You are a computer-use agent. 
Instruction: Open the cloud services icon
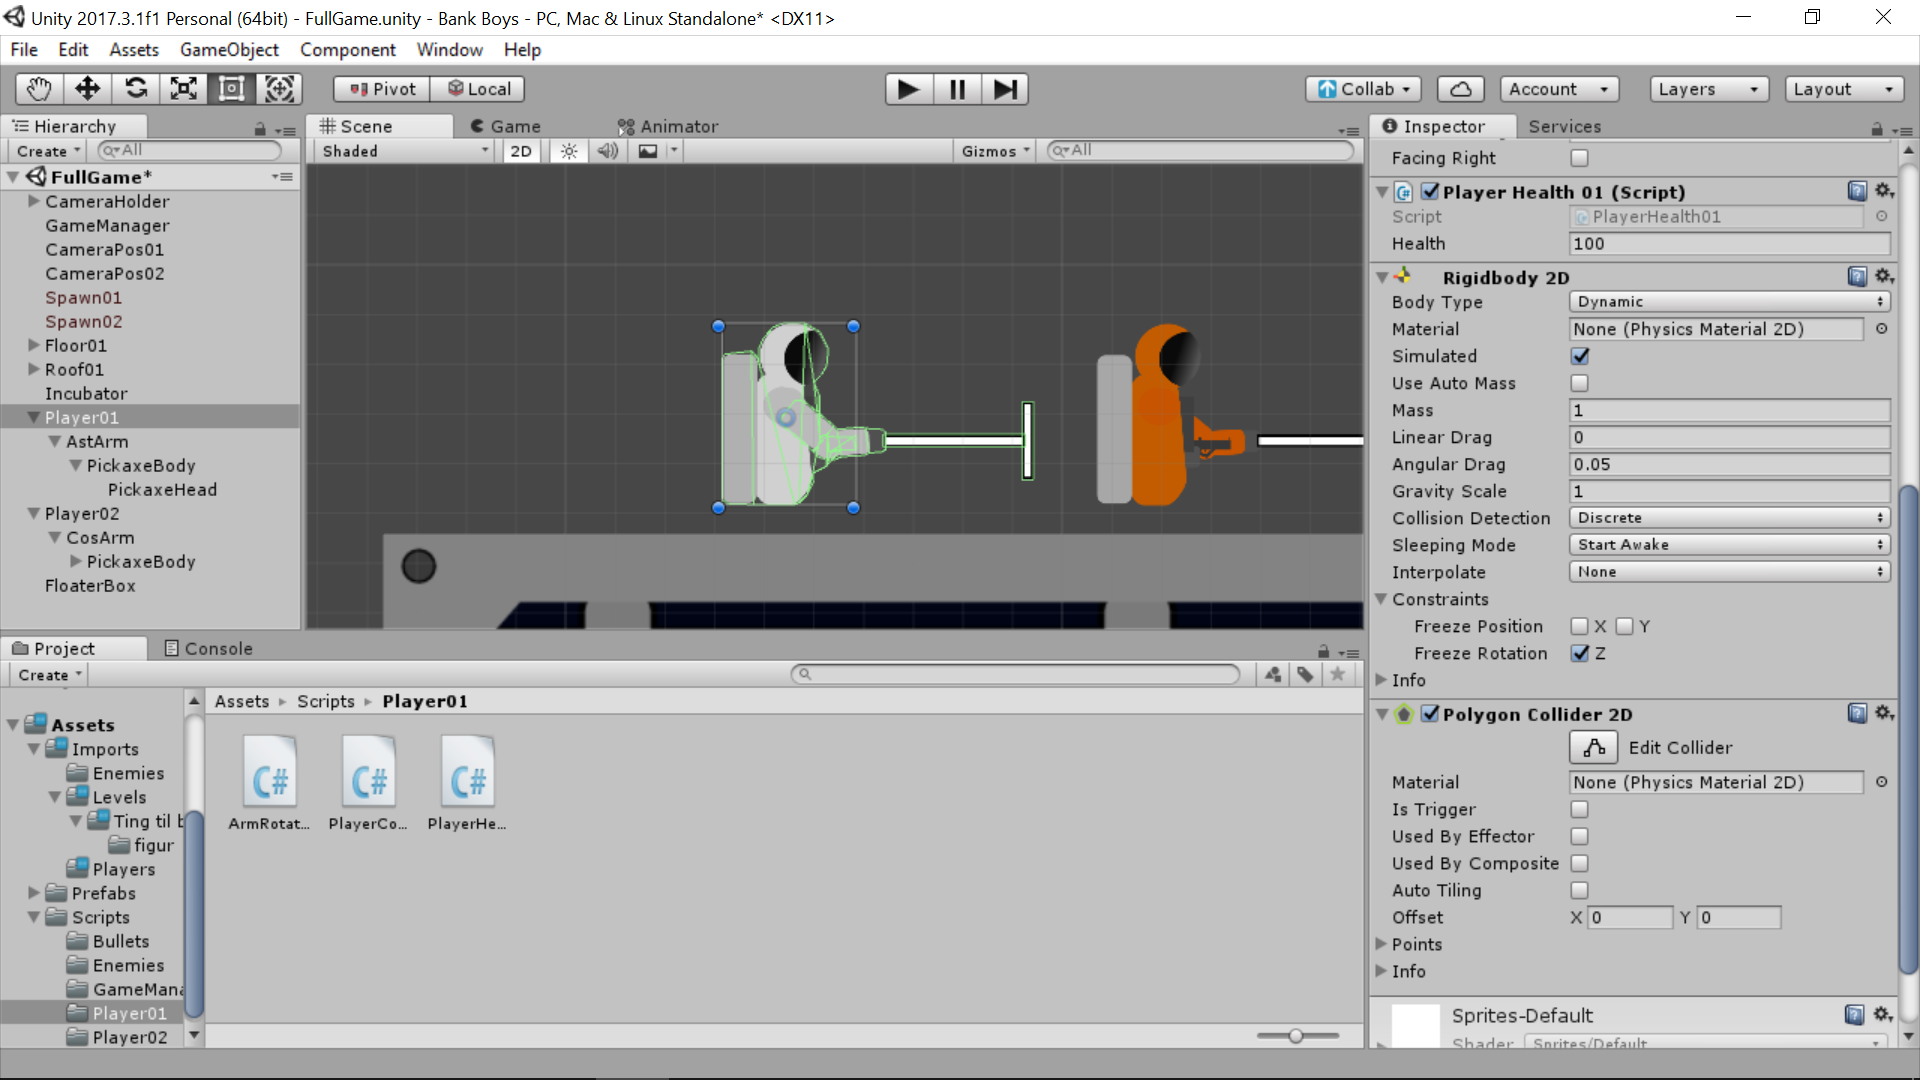pos(1460,89)
